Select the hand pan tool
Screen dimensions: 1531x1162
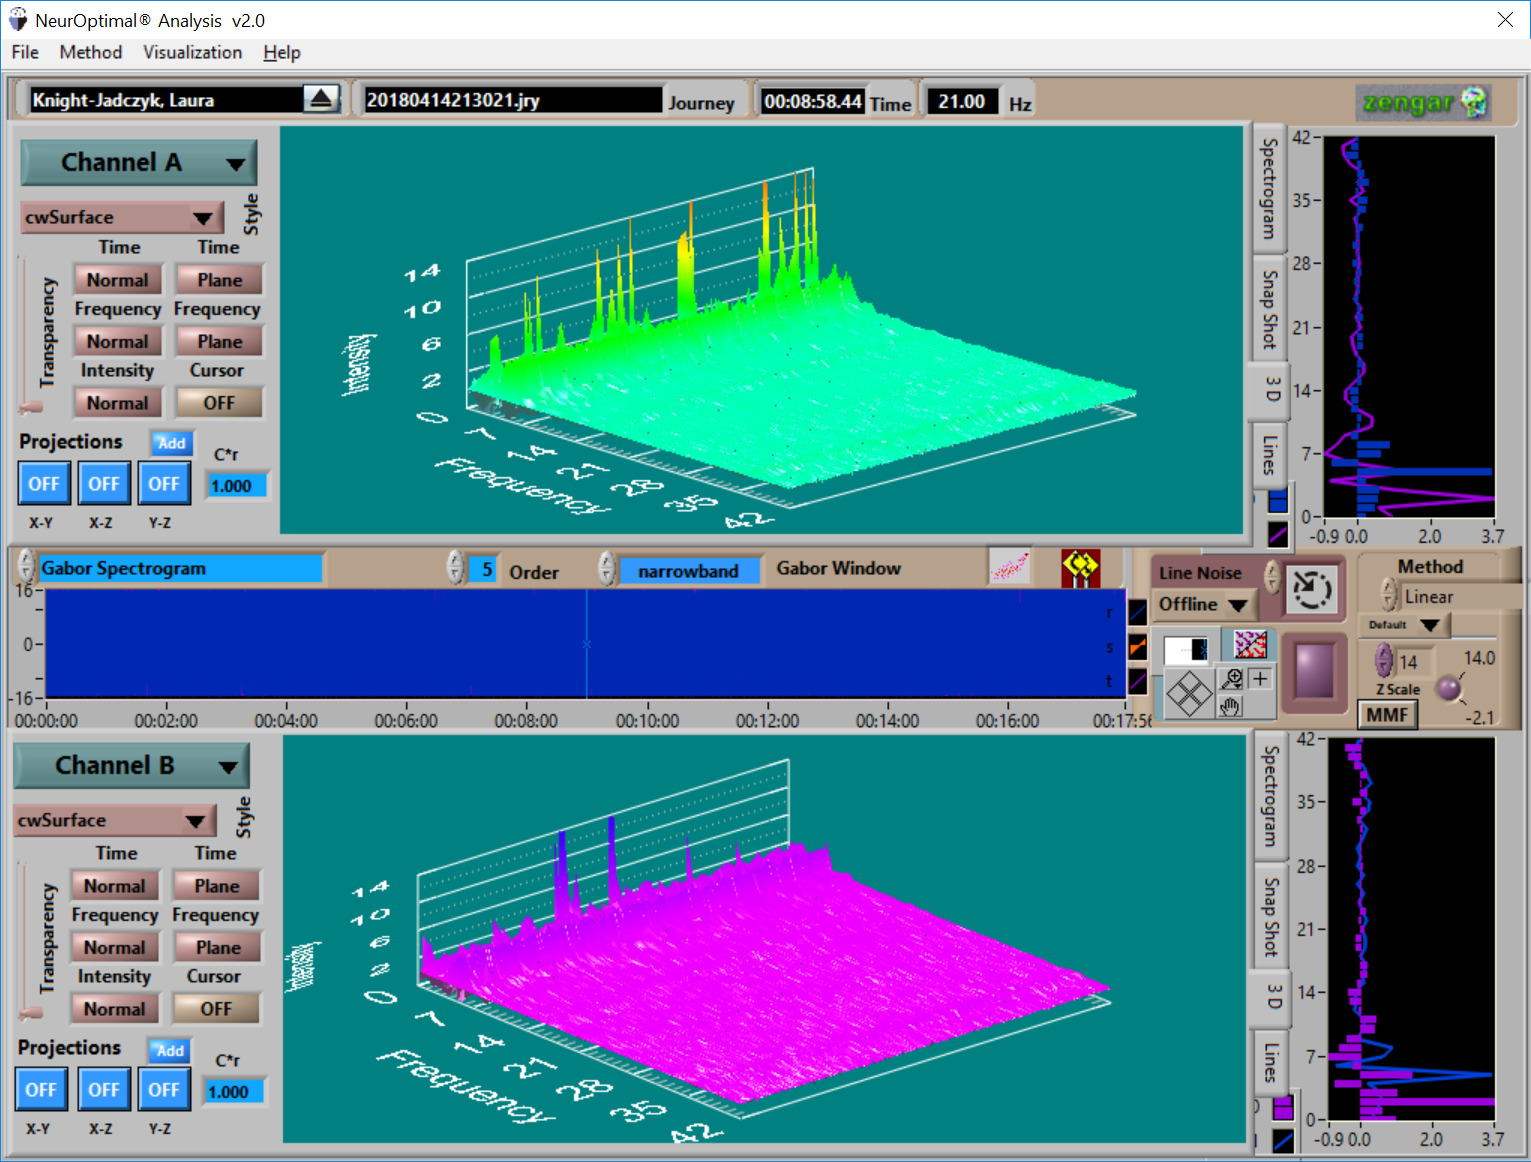pyautogui.click(x=1229, y=705)
